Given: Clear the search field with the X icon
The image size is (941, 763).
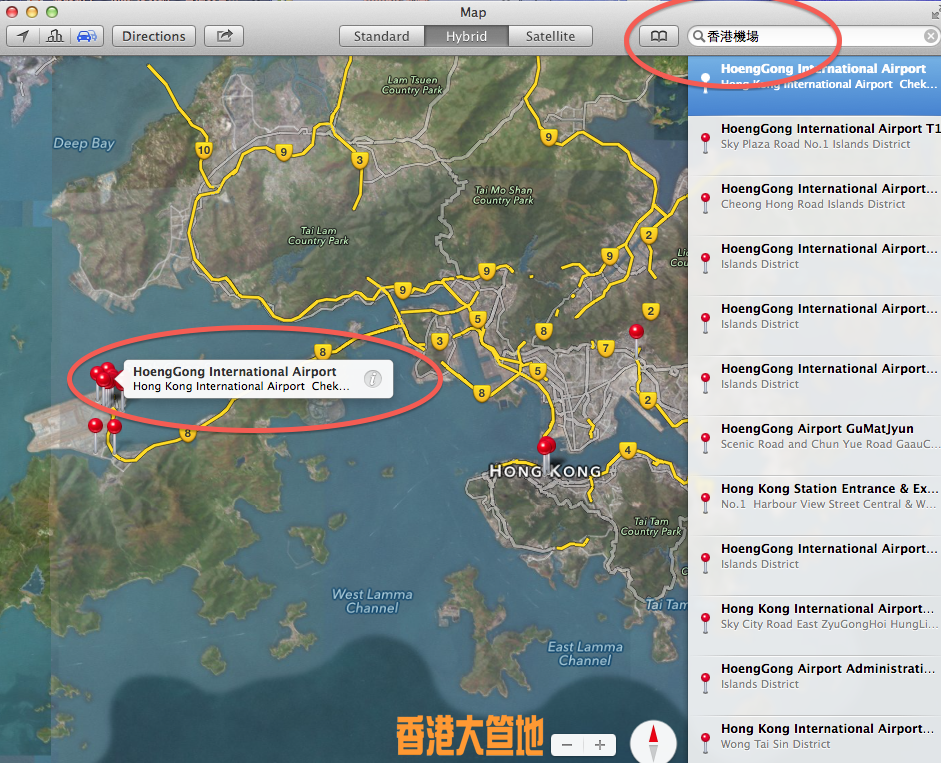Looking at the screenshot, I should pos(931,36).
